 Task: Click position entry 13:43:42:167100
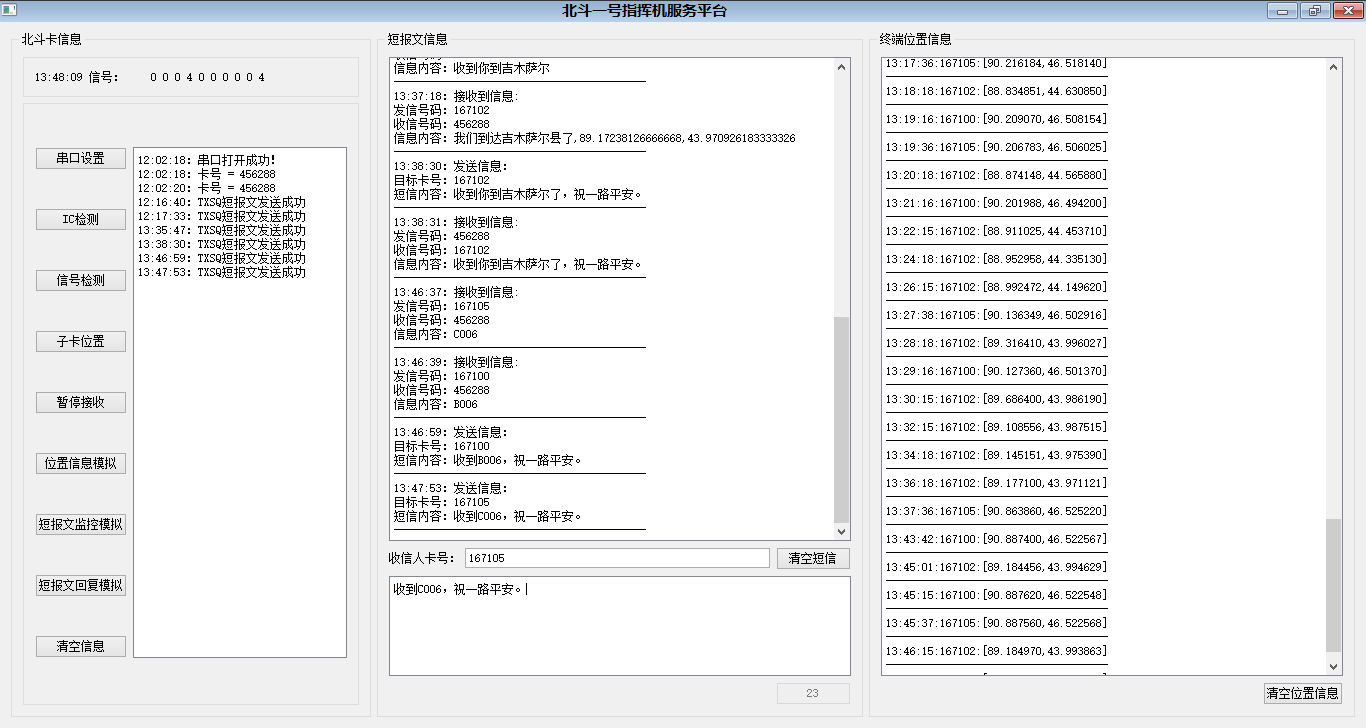996,539
